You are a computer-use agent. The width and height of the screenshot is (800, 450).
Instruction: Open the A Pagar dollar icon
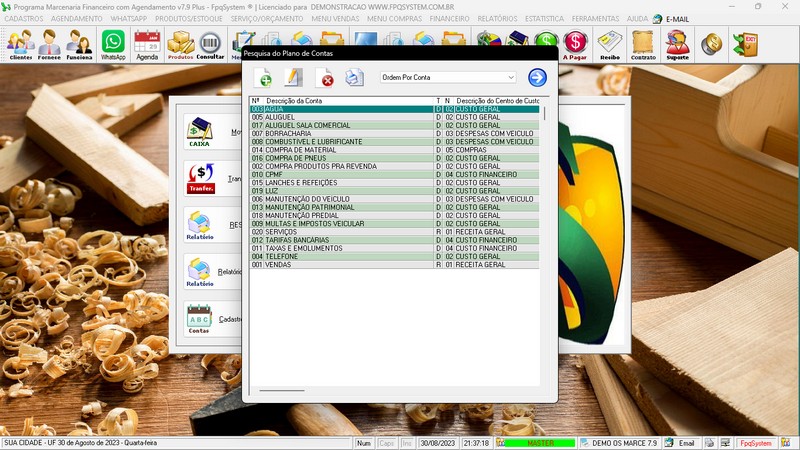575,44
